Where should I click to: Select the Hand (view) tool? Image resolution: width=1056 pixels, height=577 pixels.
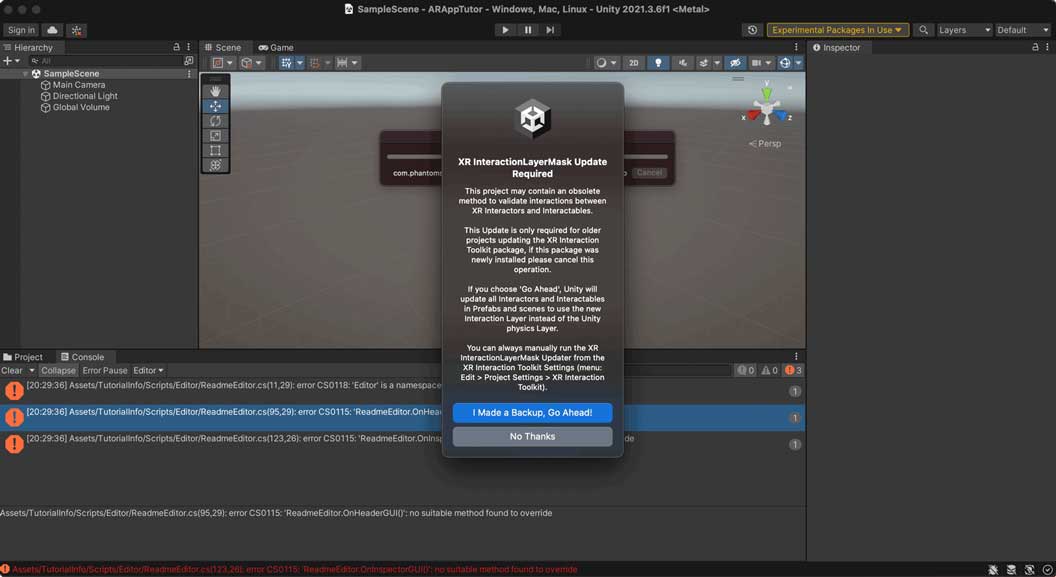pos(216,91)
